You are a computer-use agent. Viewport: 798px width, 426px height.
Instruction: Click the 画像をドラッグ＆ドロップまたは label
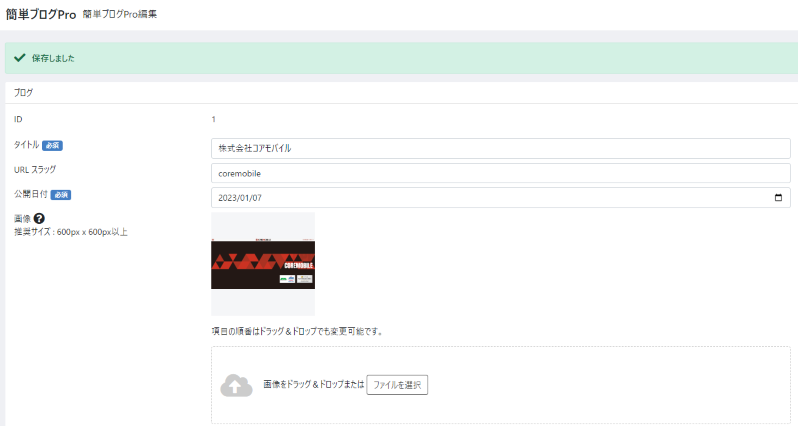[314, 384]
